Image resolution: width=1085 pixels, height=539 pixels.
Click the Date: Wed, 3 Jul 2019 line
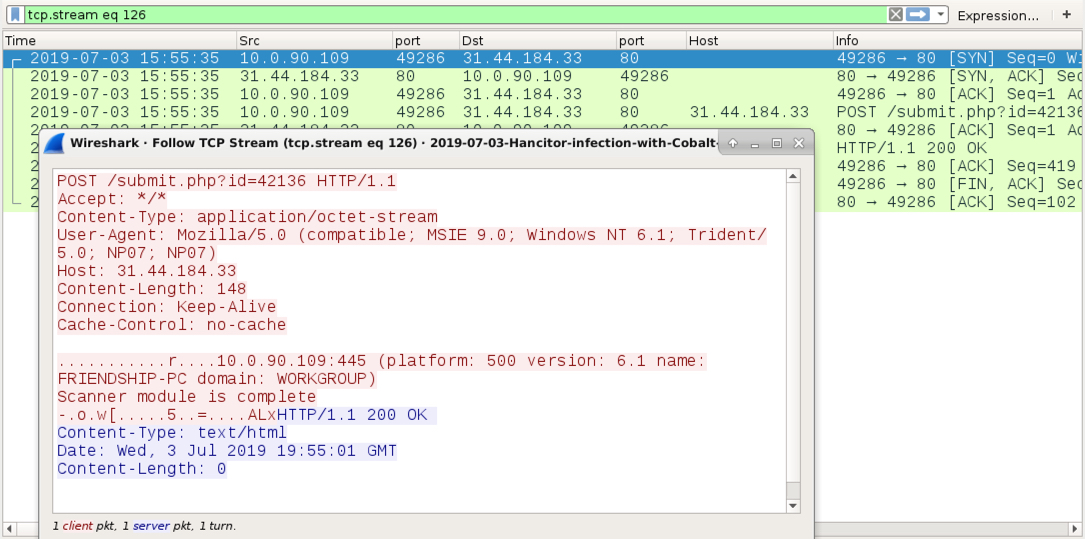[x=227, y=451]
